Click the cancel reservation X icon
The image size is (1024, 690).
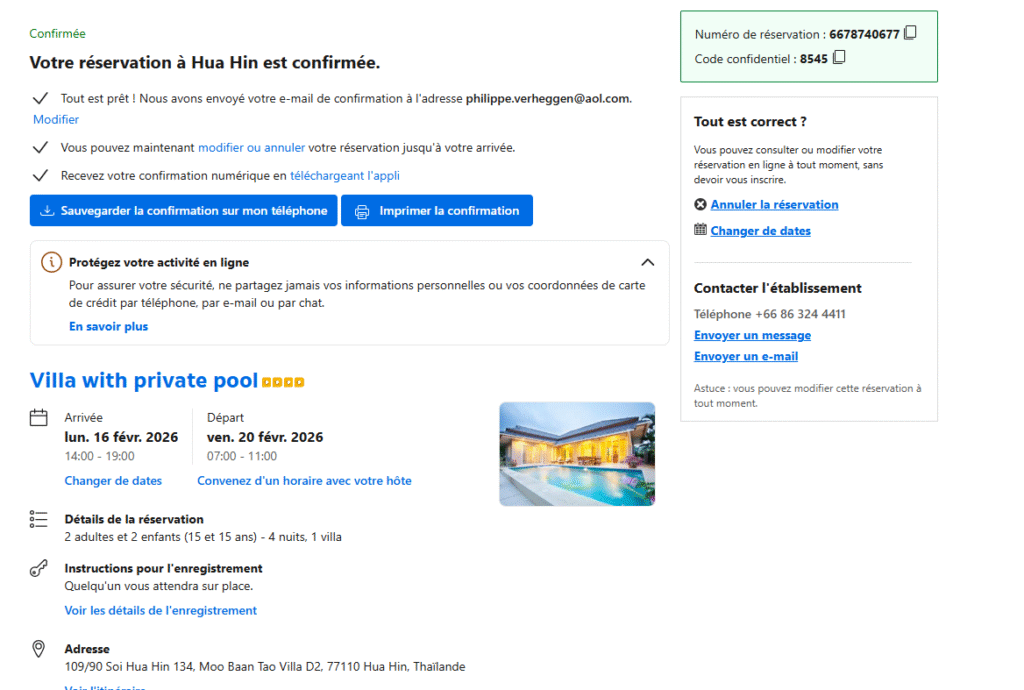point(700,204)
